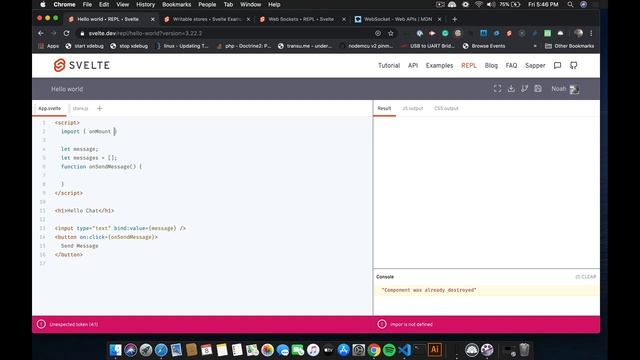The height and width of the screenshot is (360, 640).
Task: Click the REPL nav link
Action: point(469,65)
